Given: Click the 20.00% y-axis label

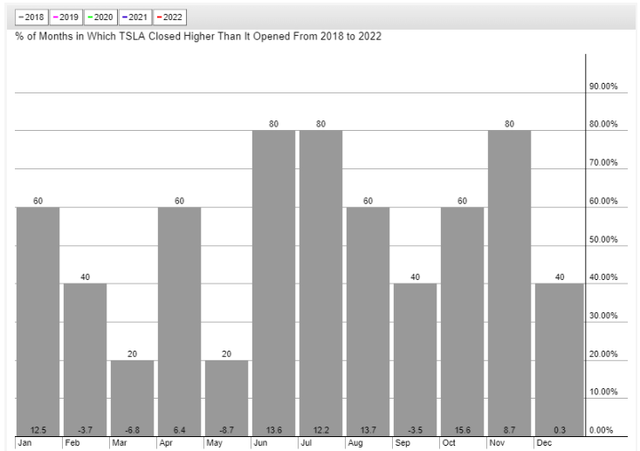Looking at the screenshot, I should point(603,354).
